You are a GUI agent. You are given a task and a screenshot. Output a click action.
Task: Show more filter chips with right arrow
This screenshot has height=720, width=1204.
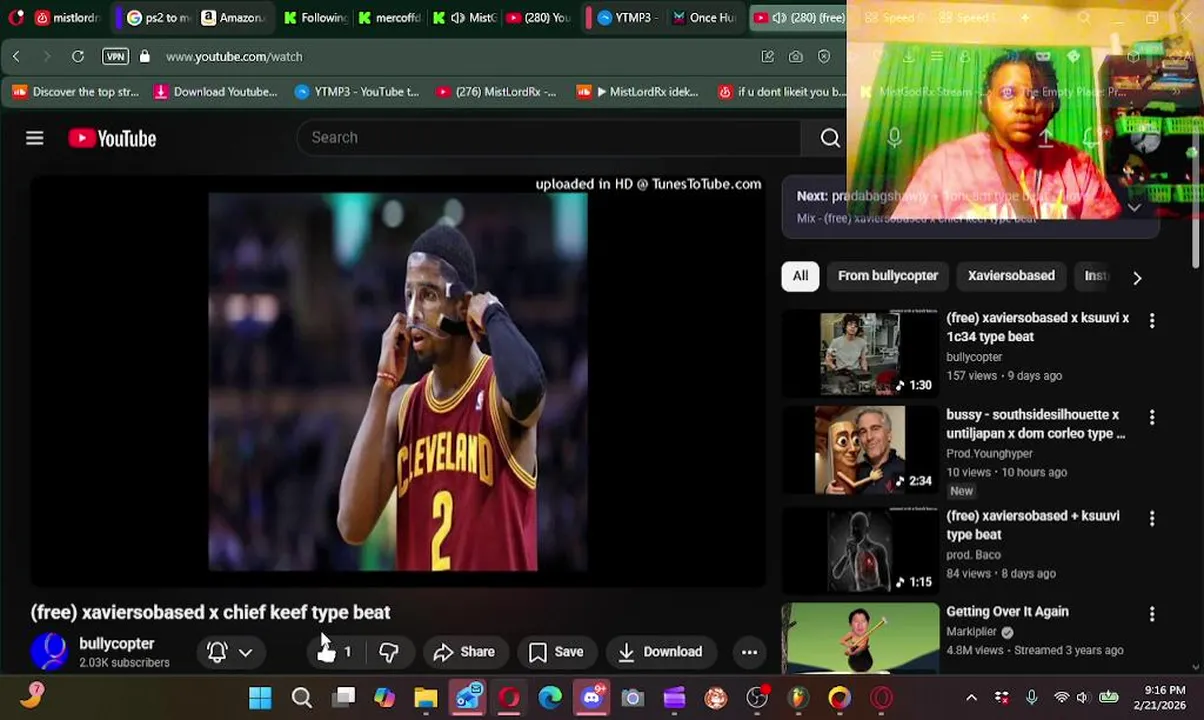(1136, 277)
